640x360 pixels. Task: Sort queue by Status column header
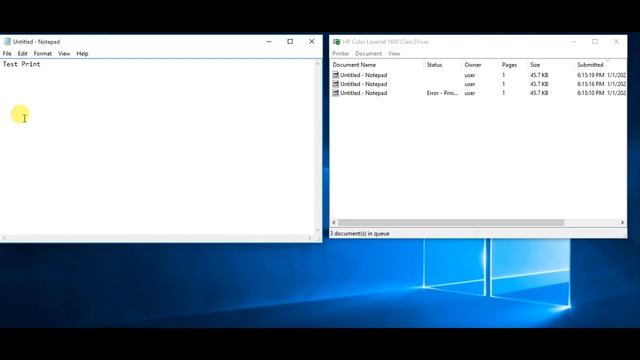(434, 65)
